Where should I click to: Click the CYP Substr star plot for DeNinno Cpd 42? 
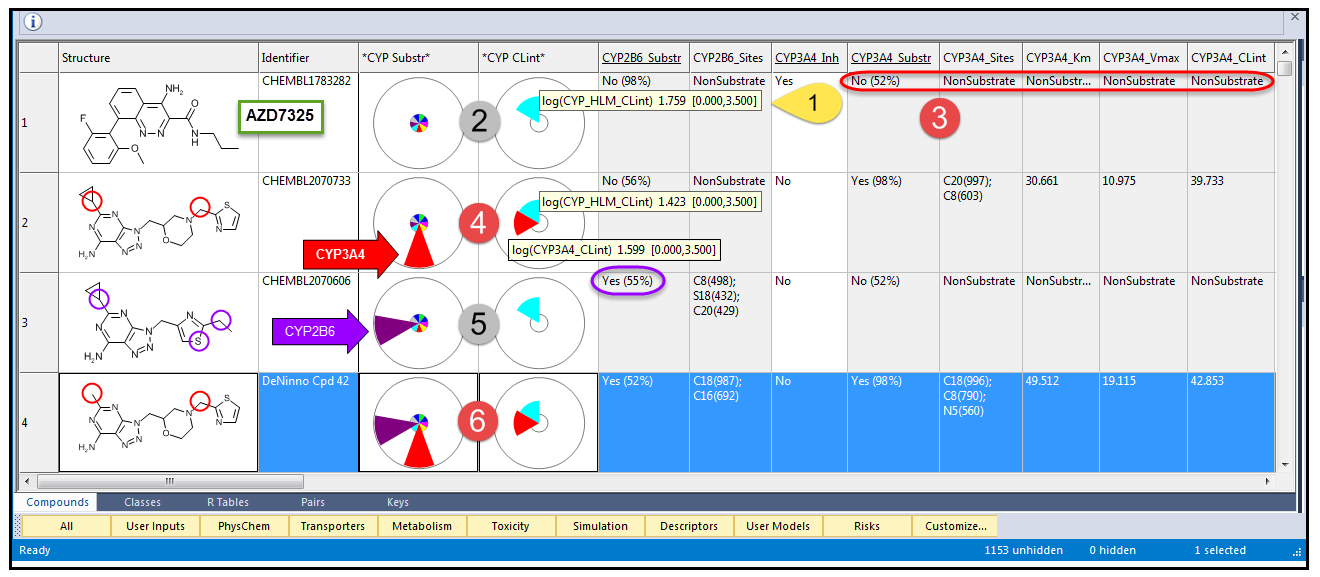tap(418, 422)
